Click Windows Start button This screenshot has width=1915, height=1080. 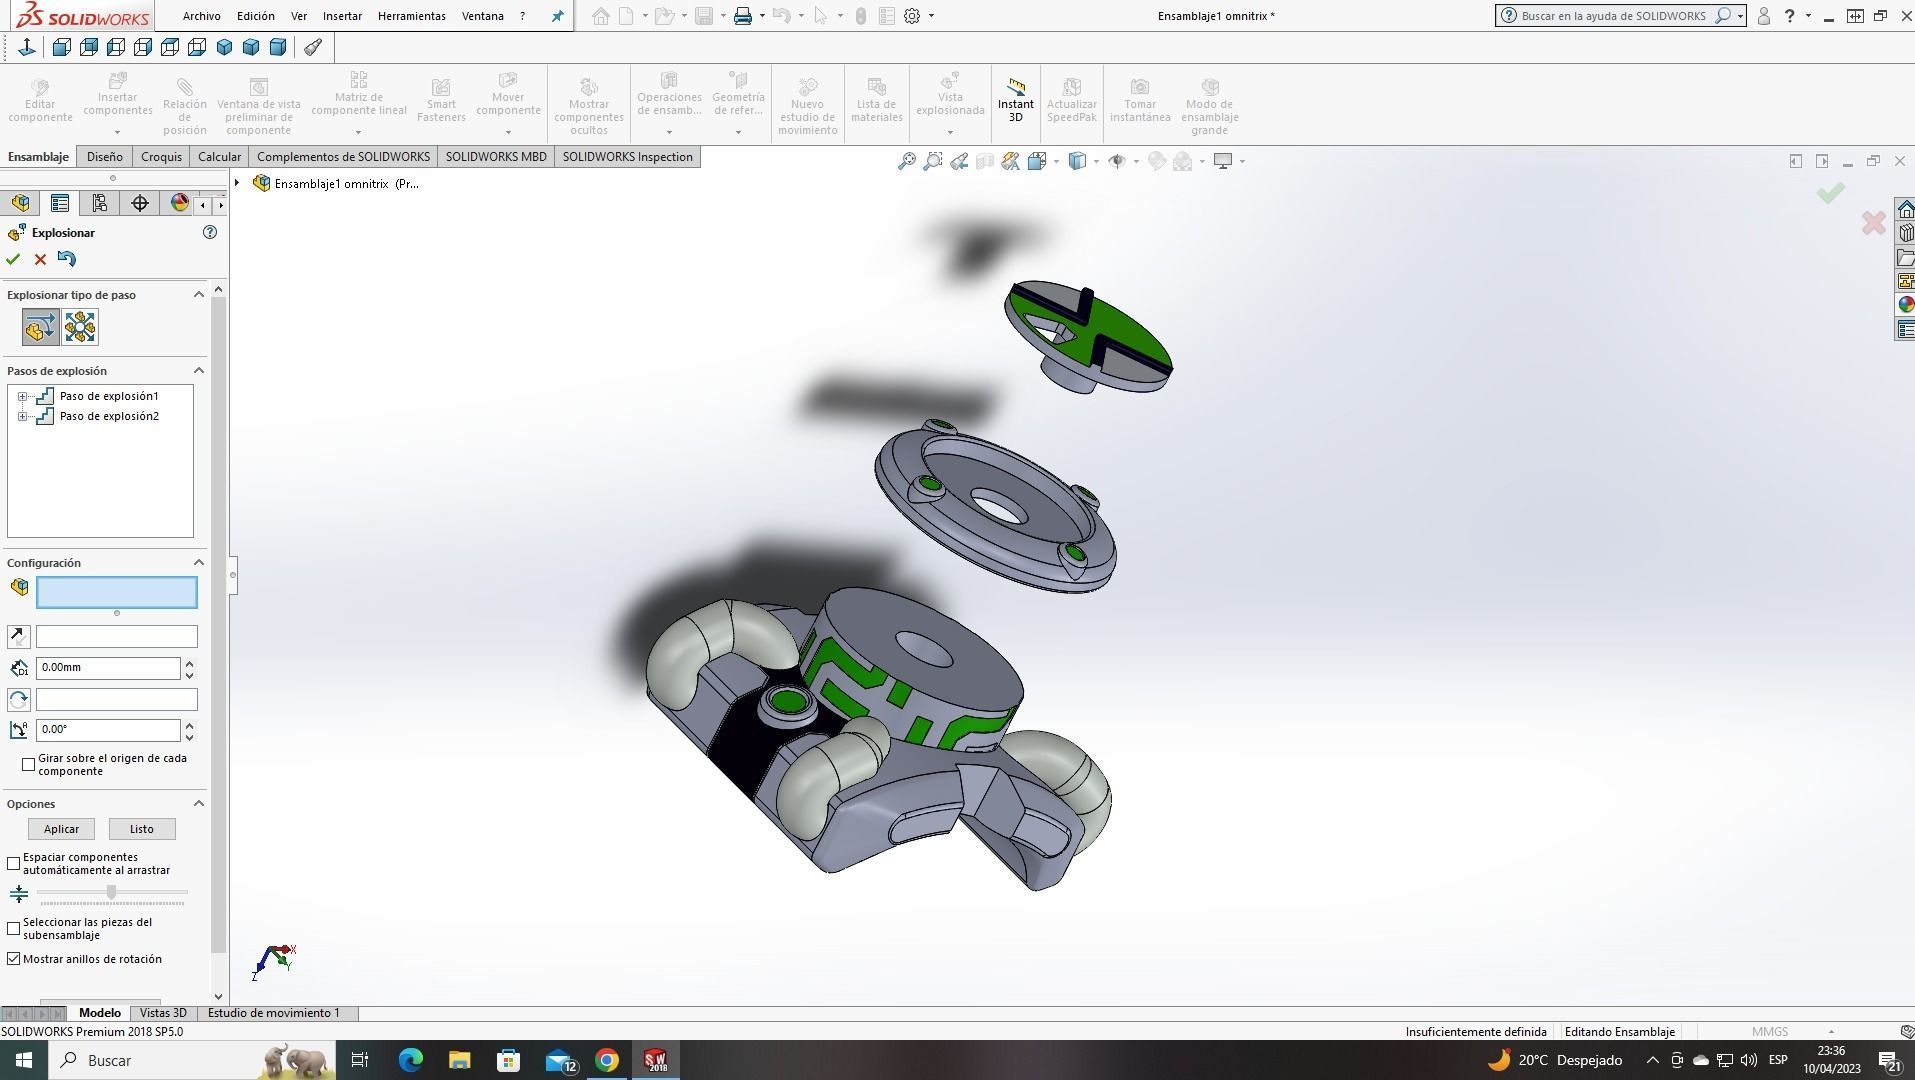[x=24, y=1060]
